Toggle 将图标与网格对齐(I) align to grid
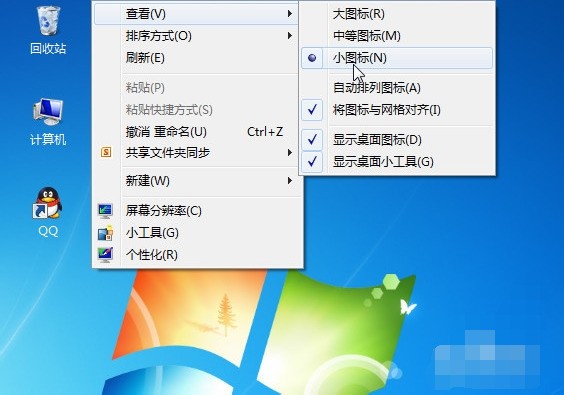 (397, 110)
